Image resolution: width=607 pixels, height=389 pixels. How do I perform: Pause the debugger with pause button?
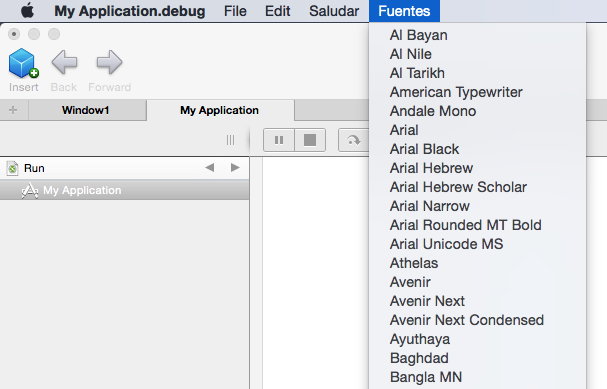tap(279, 140)
